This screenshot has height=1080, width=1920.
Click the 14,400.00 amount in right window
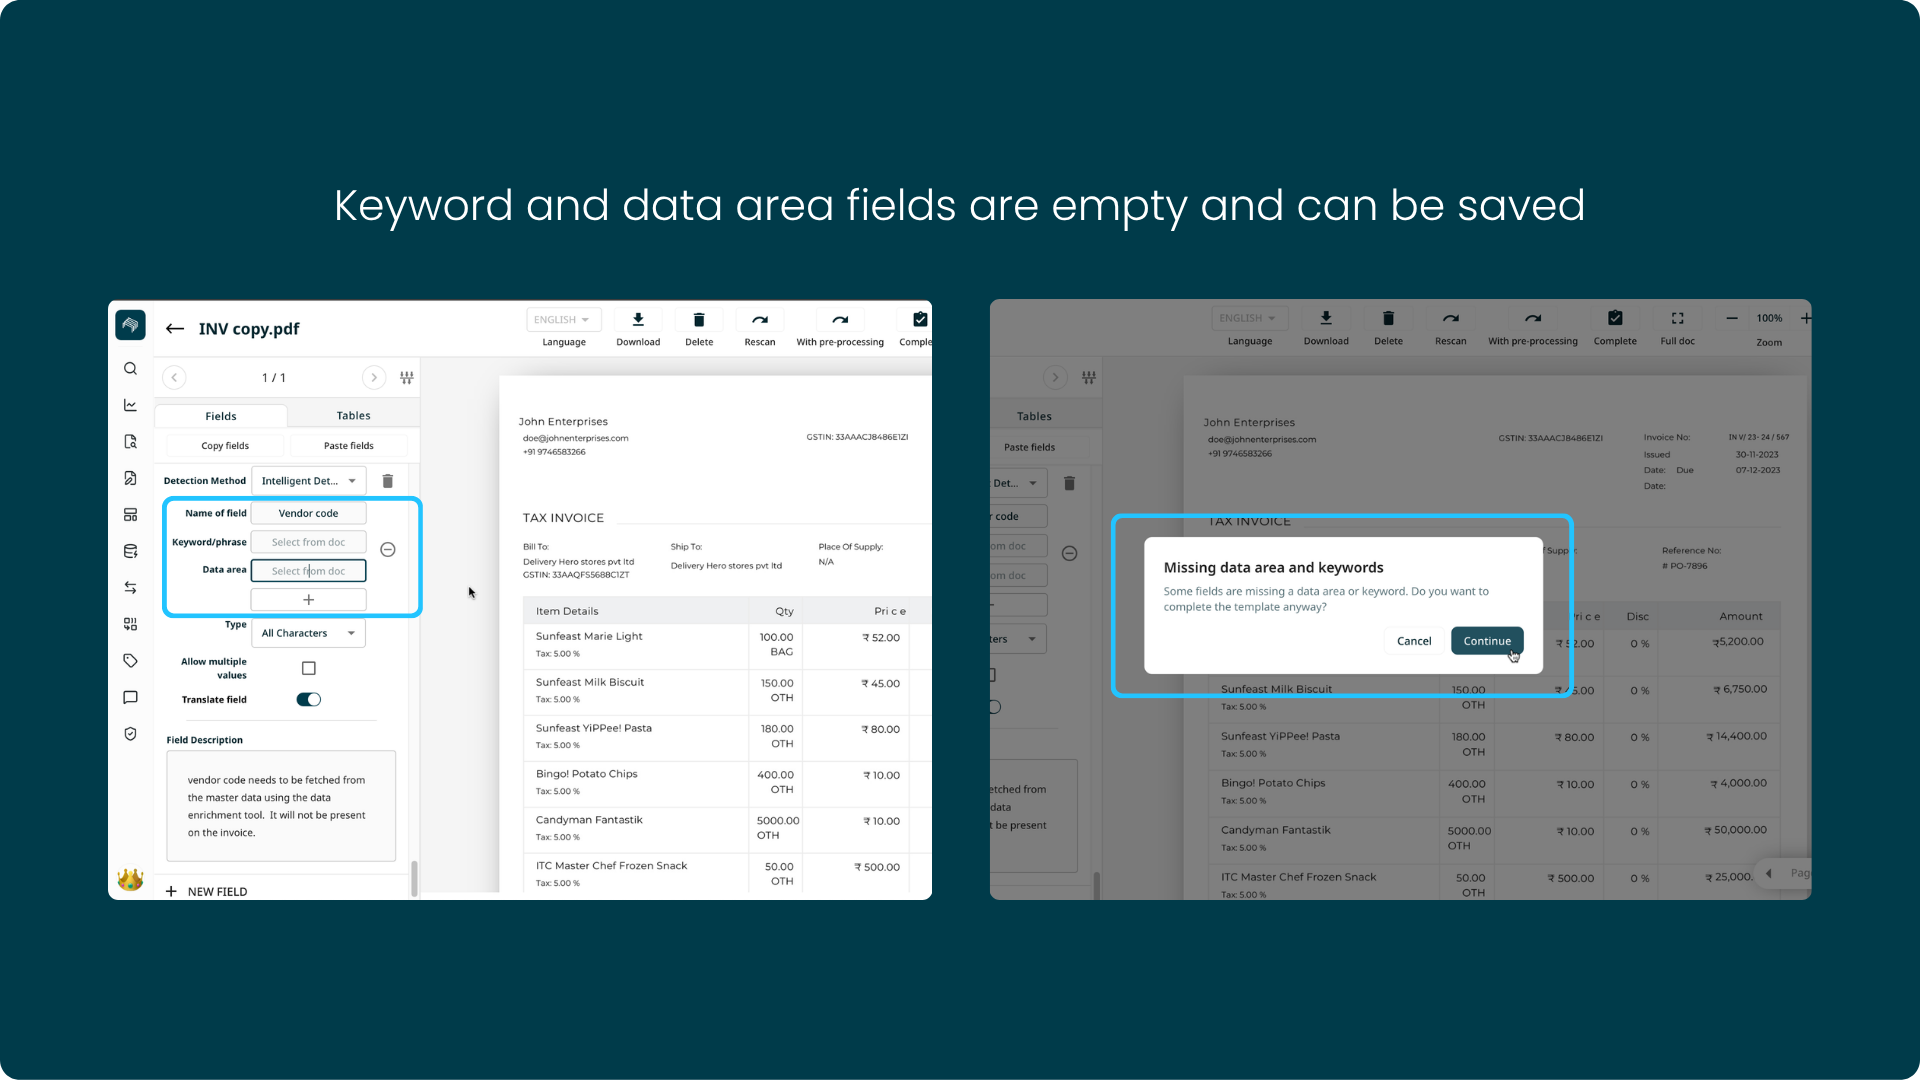point(1737,737)
